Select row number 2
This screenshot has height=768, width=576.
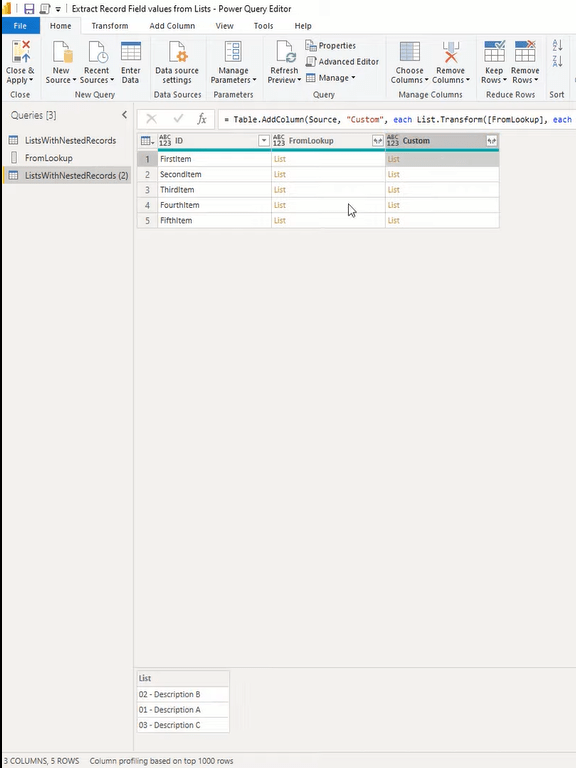point(147,174)
